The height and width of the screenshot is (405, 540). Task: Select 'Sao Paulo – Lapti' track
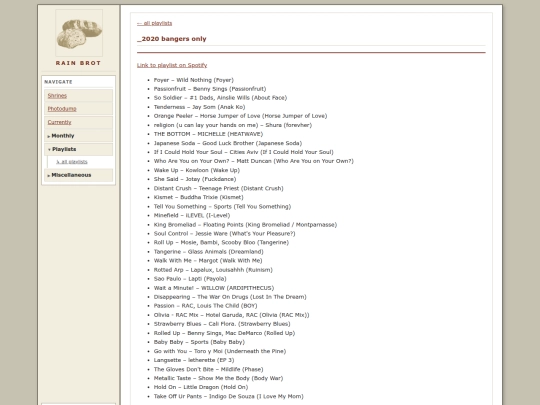click(190, 279)
